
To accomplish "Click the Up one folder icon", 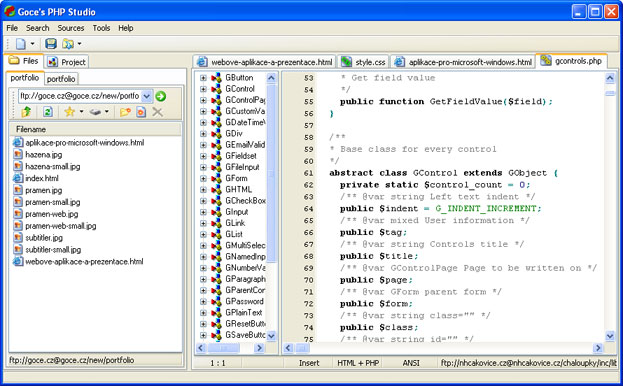I will pyautogui.click(x=27, y=112).
